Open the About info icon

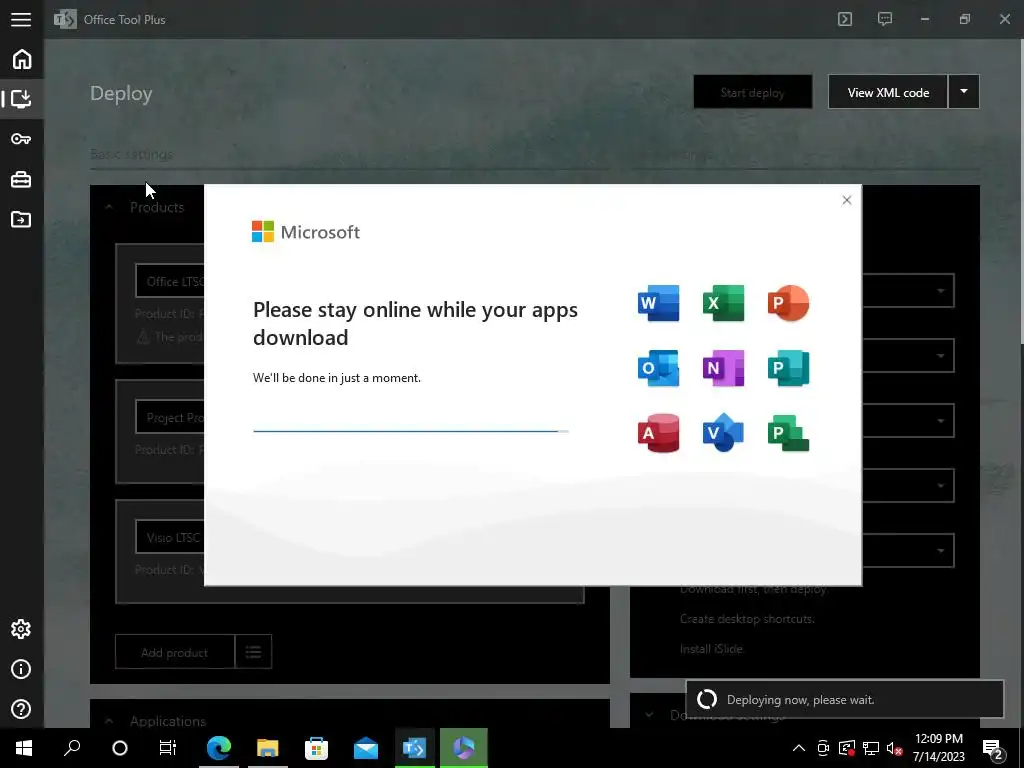point(21,669)
